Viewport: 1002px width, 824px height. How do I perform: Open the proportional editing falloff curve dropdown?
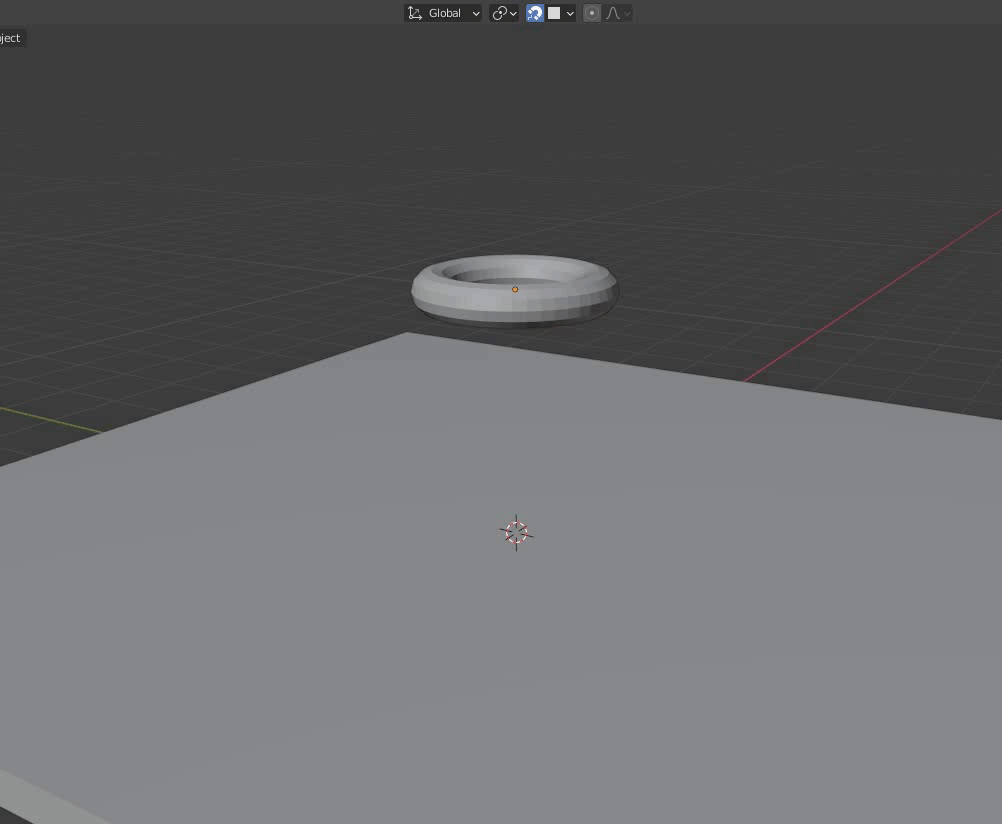click(617, 13)
